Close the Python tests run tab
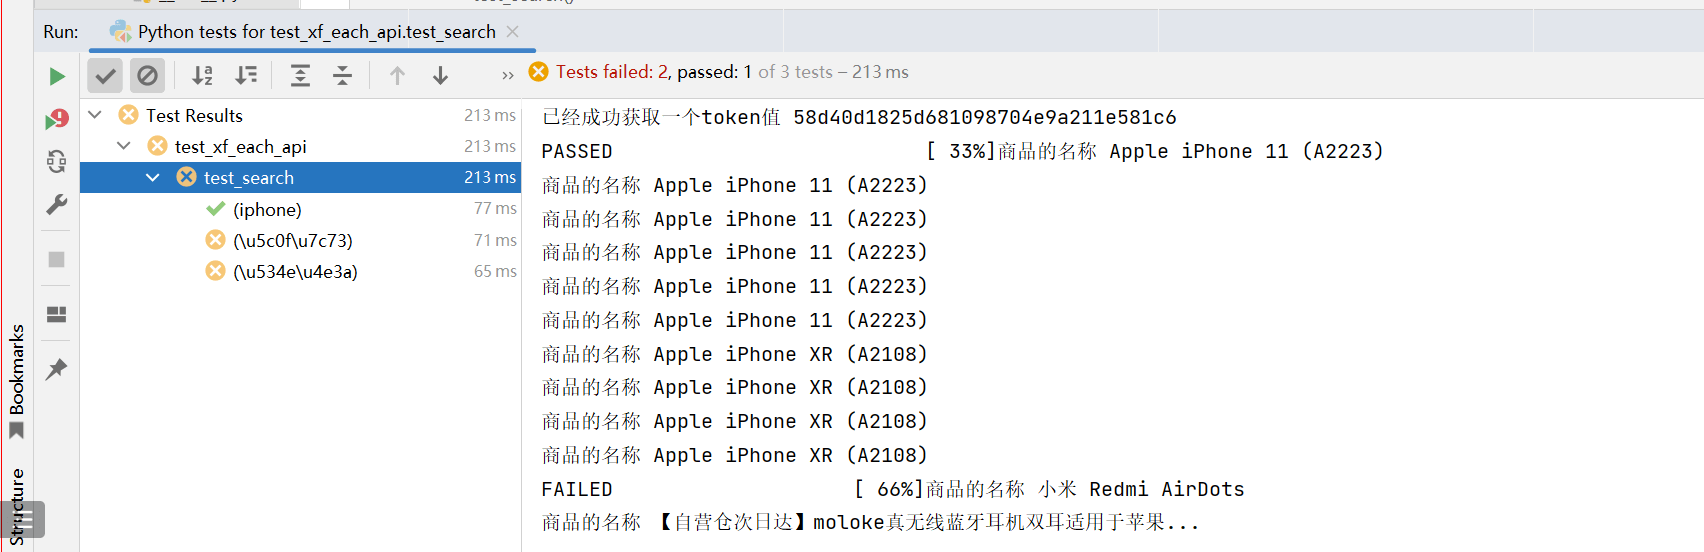This screenshot has width=1704, height=552. 513,32
